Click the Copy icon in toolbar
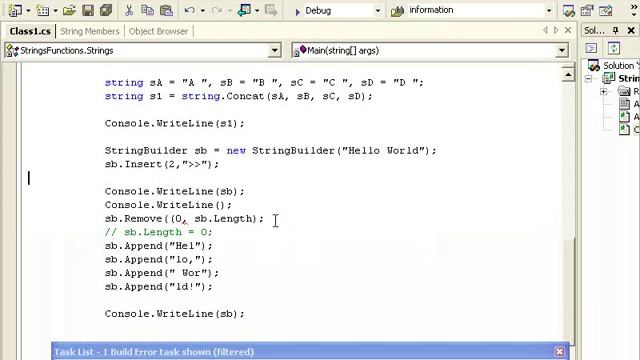Screen dimensions: 640x360 pos(147,10)
